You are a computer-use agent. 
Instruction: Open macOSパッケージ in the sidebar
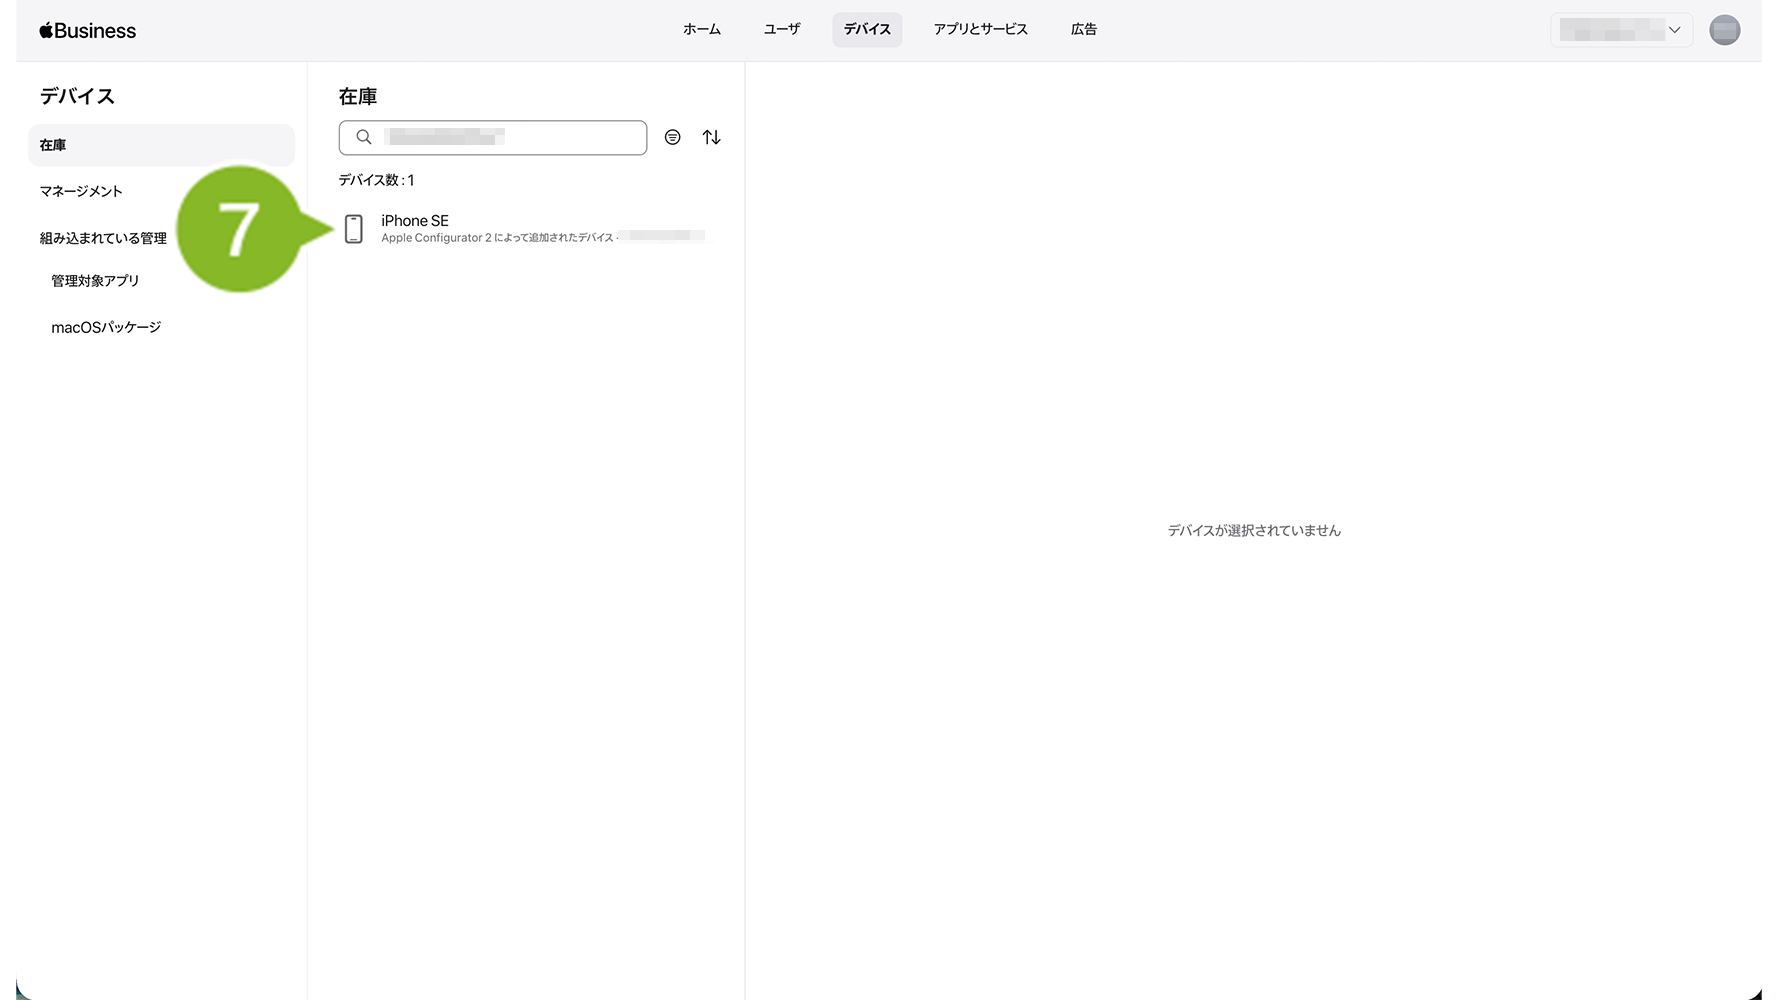click(106, 327)
